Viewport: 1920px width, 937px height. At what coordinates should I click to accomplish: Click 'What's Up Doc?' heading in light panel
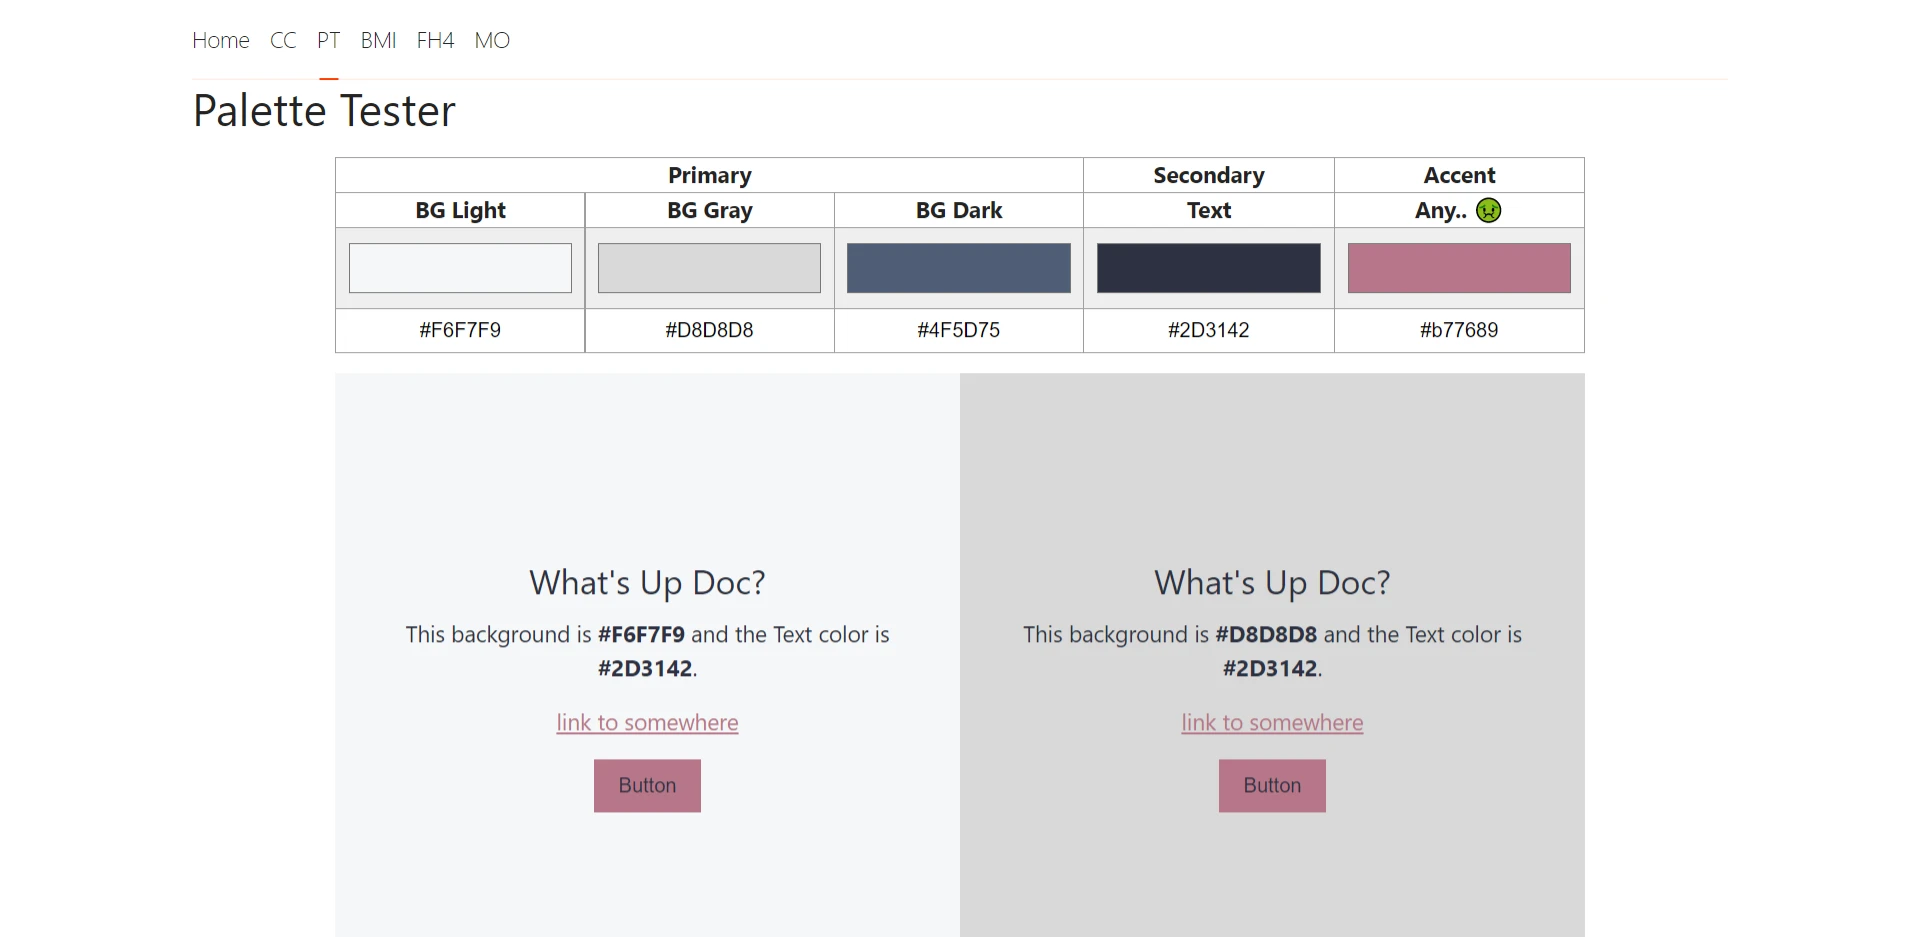(x=647, y=582)
